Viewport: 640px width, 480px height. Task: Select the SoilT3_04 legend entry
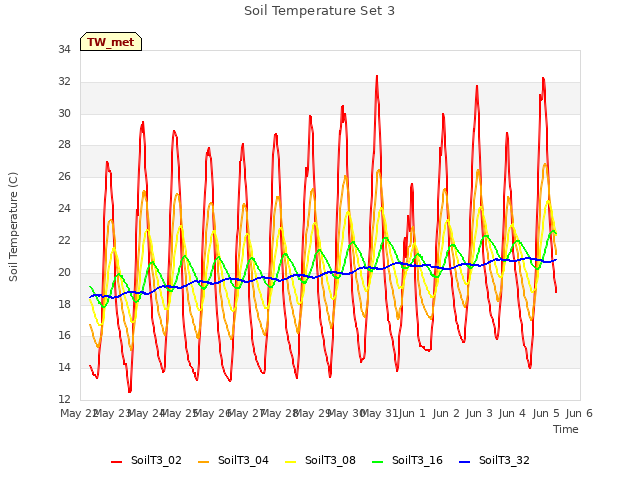tap(233, 461)
